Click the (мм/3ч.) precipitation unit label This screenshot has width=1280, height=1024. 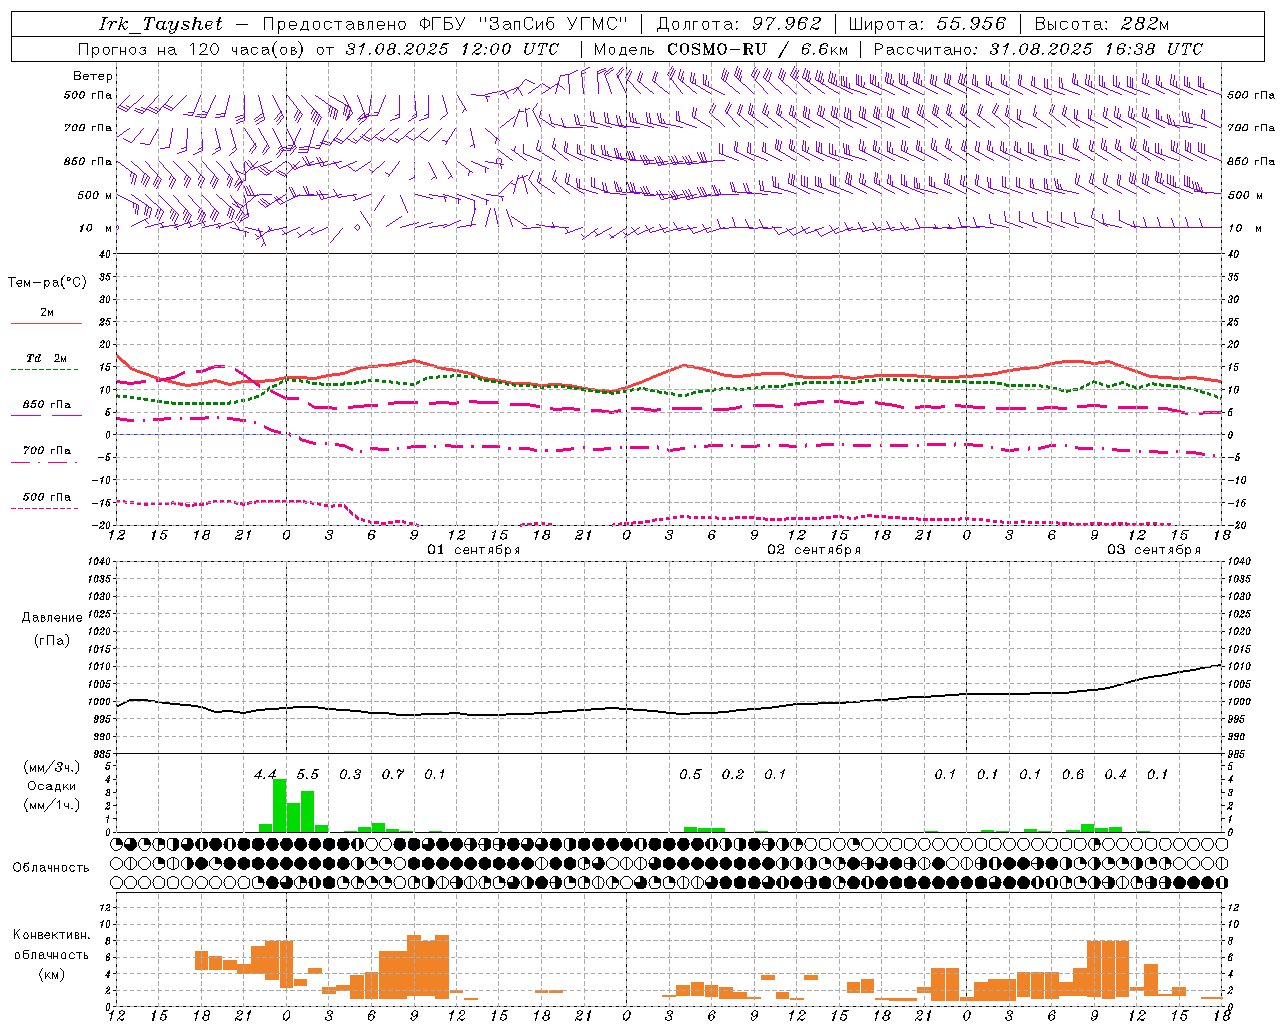point(52,767)
